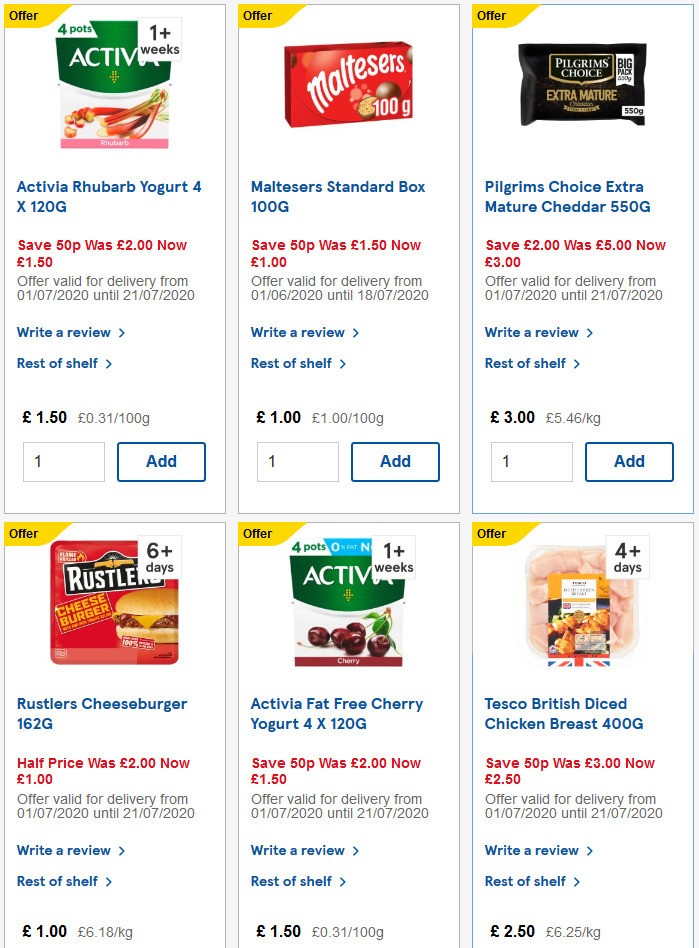This screenshot has width=699, height=948.
Task: Add Maltesers Standard Box to basket
Action: (x=395, y=461)
